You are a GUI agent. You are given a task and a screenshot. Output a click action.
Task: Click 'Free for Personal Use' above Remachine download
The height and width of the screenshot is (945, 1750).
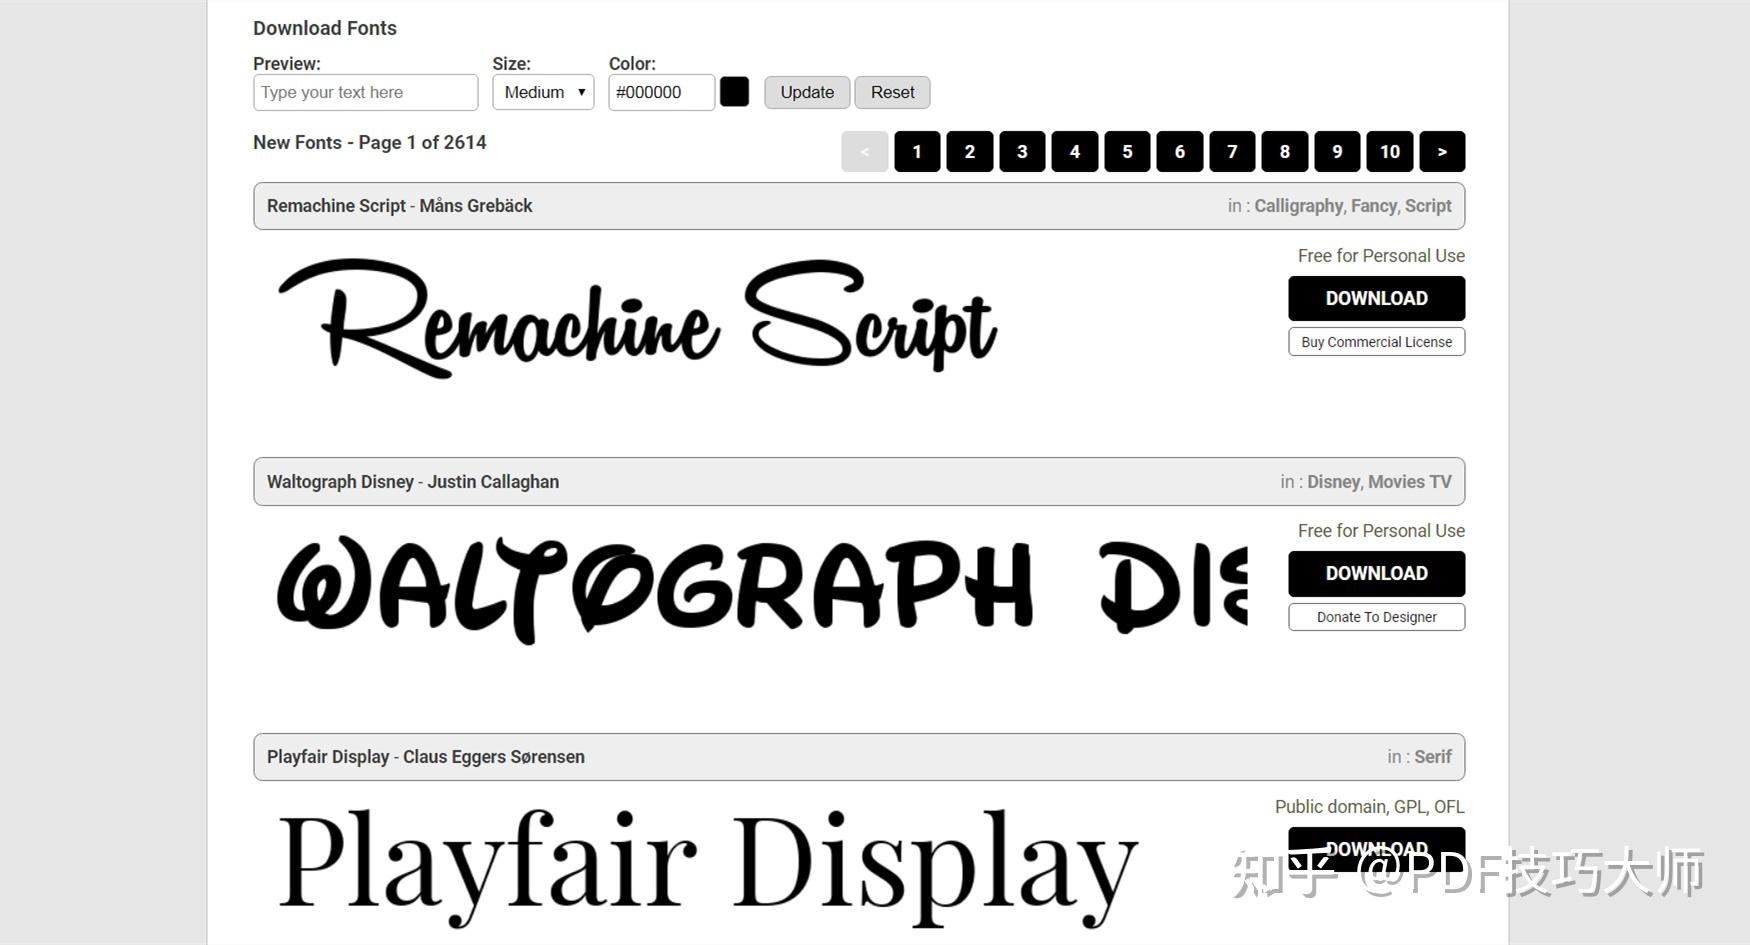click(x=1381, y=256)
